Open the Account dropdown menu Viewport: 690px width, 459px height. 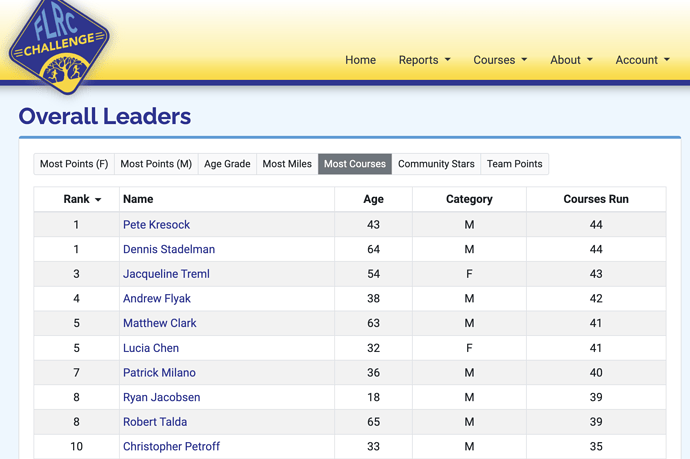click(642, 60)
